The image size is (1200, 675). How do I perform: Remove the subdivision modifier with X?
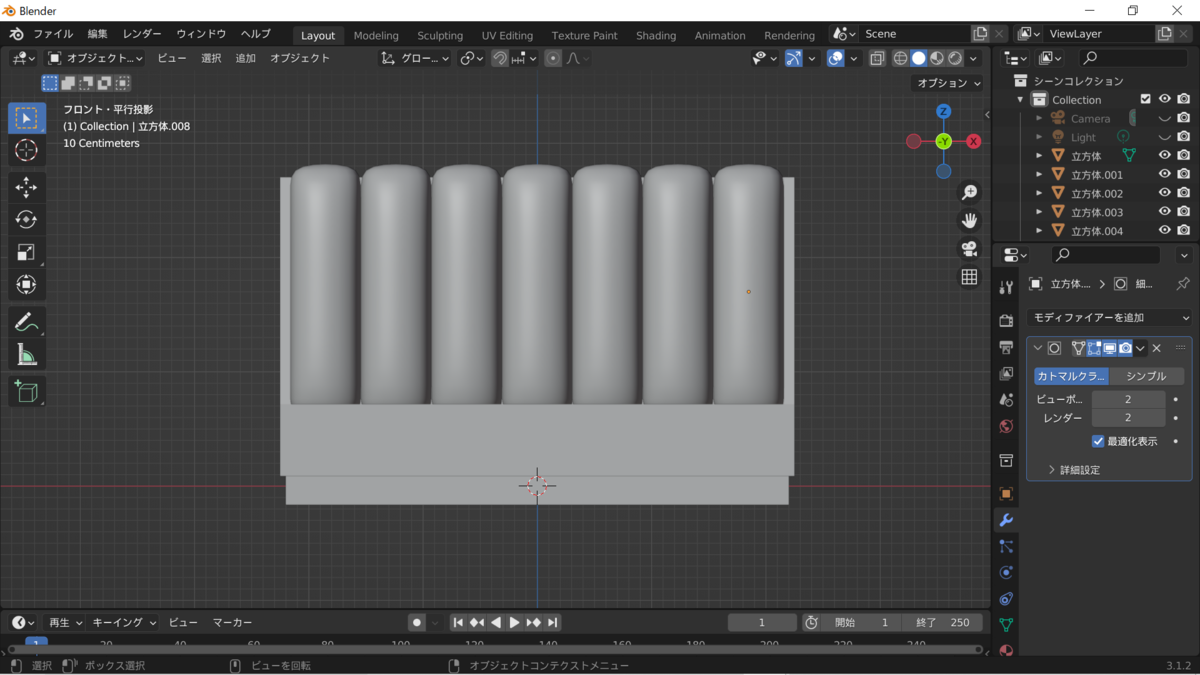[1157, 348]
